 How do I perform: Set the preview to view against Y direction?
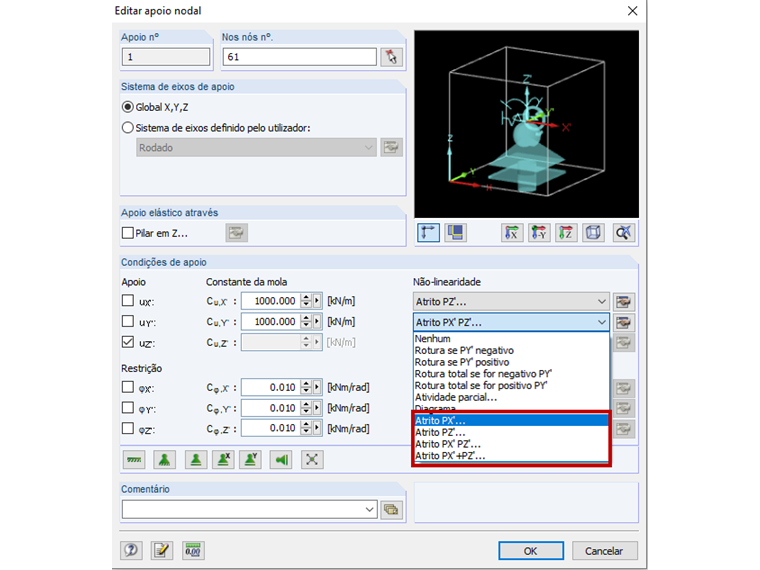[x=539, y=233]
